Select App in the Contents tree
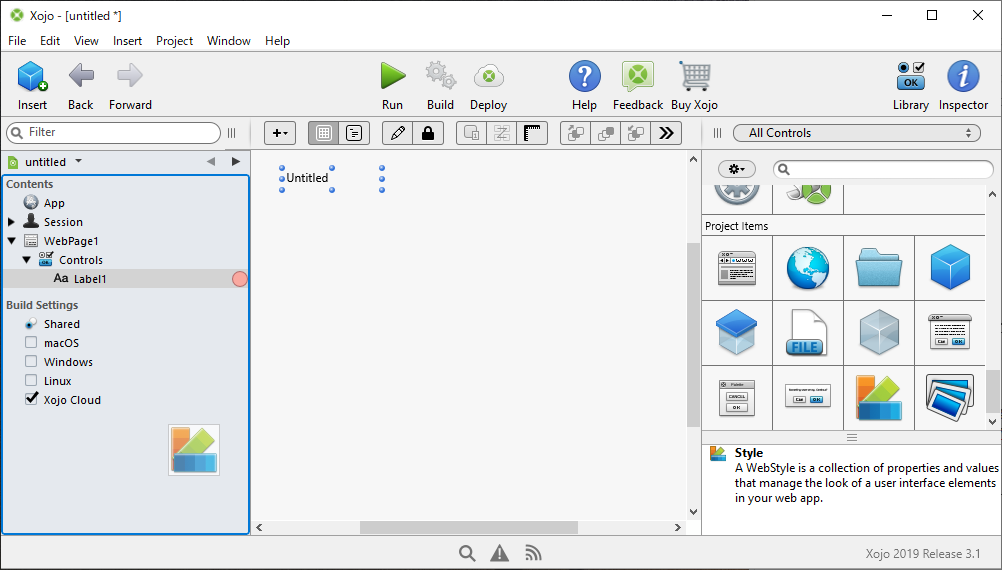The height and width of the screenshot is (570, 1002). [54, 203]
